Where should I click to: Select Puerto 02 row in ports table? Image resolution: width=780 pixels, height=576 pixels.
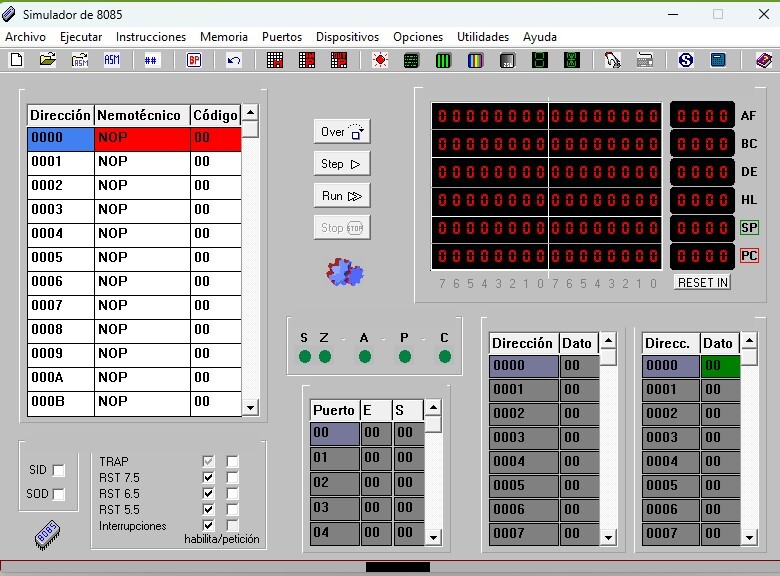pos(367,482)
